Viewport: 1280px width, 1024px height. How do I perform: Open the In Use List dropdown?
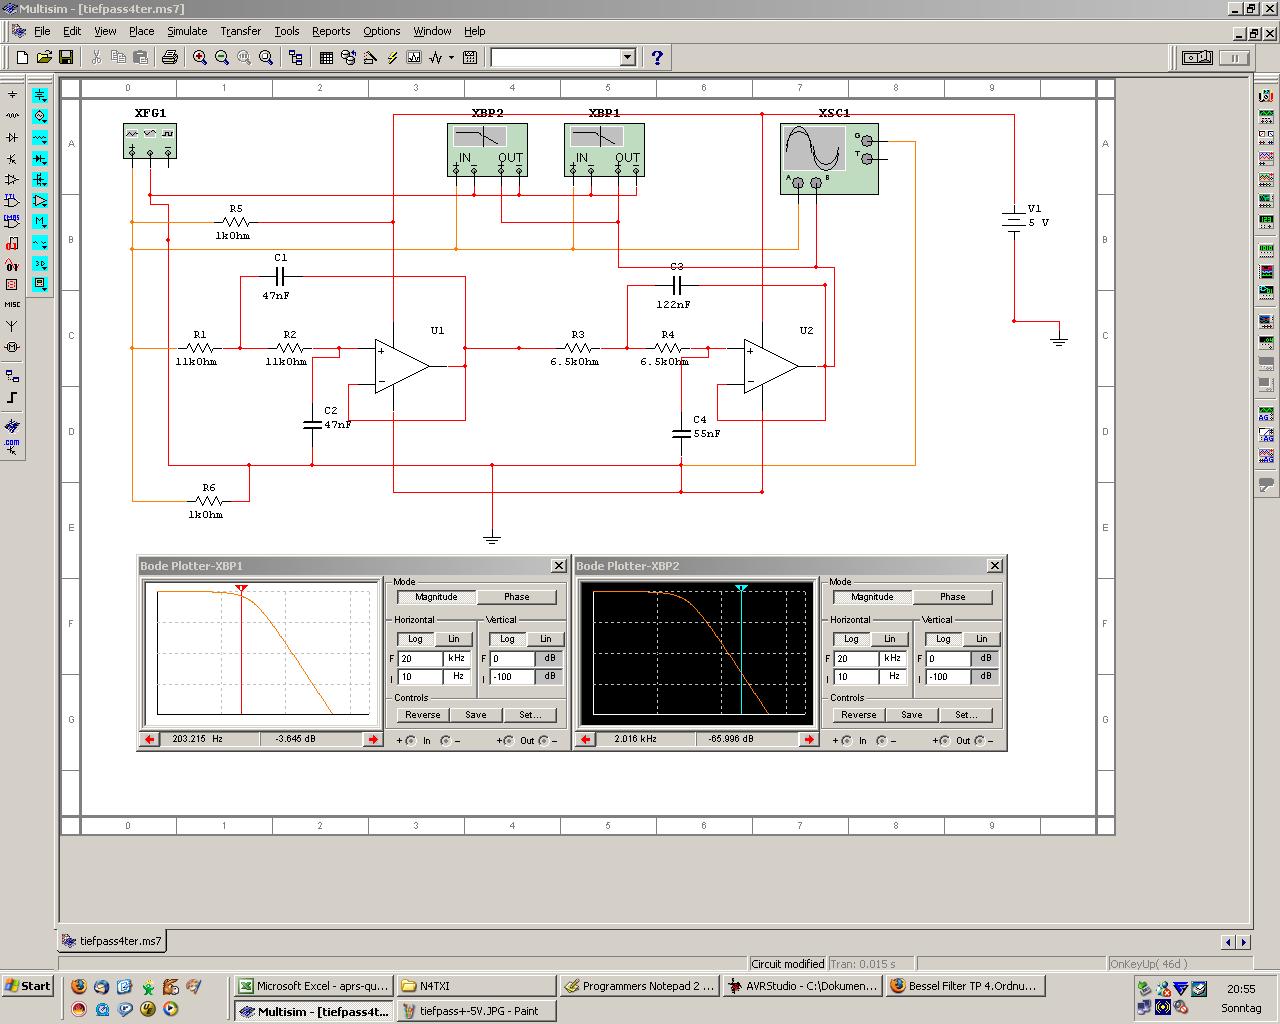click(x=628, y=58)
